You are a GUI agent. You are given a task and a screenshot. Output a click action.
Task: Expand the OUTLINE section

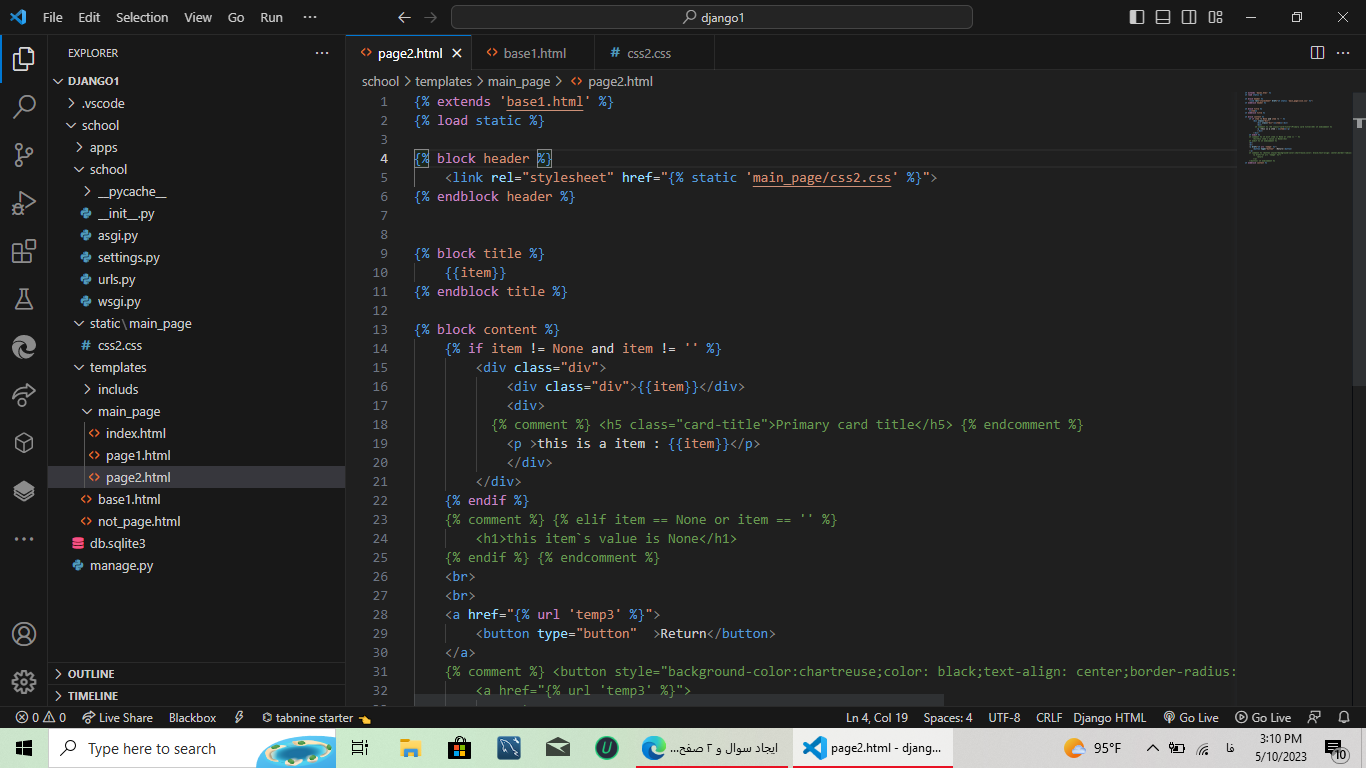91,674
